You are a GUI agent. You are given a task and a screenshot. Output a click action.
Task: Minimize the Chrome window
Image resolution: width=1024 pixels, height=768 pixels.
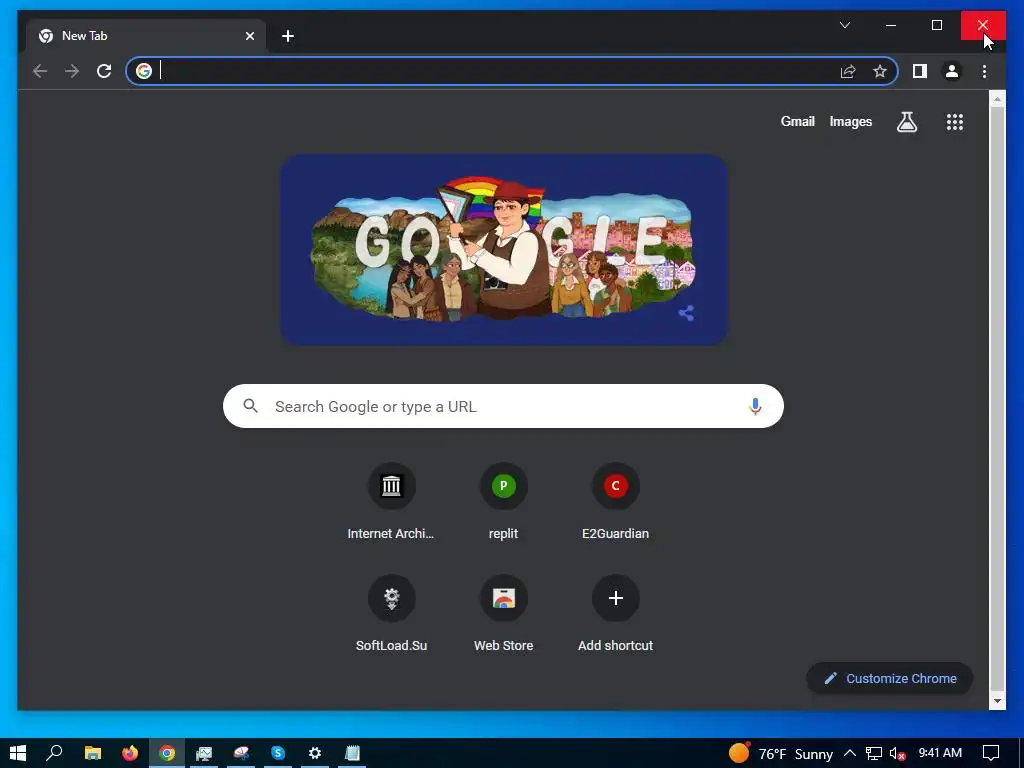(x=891, y=25)
